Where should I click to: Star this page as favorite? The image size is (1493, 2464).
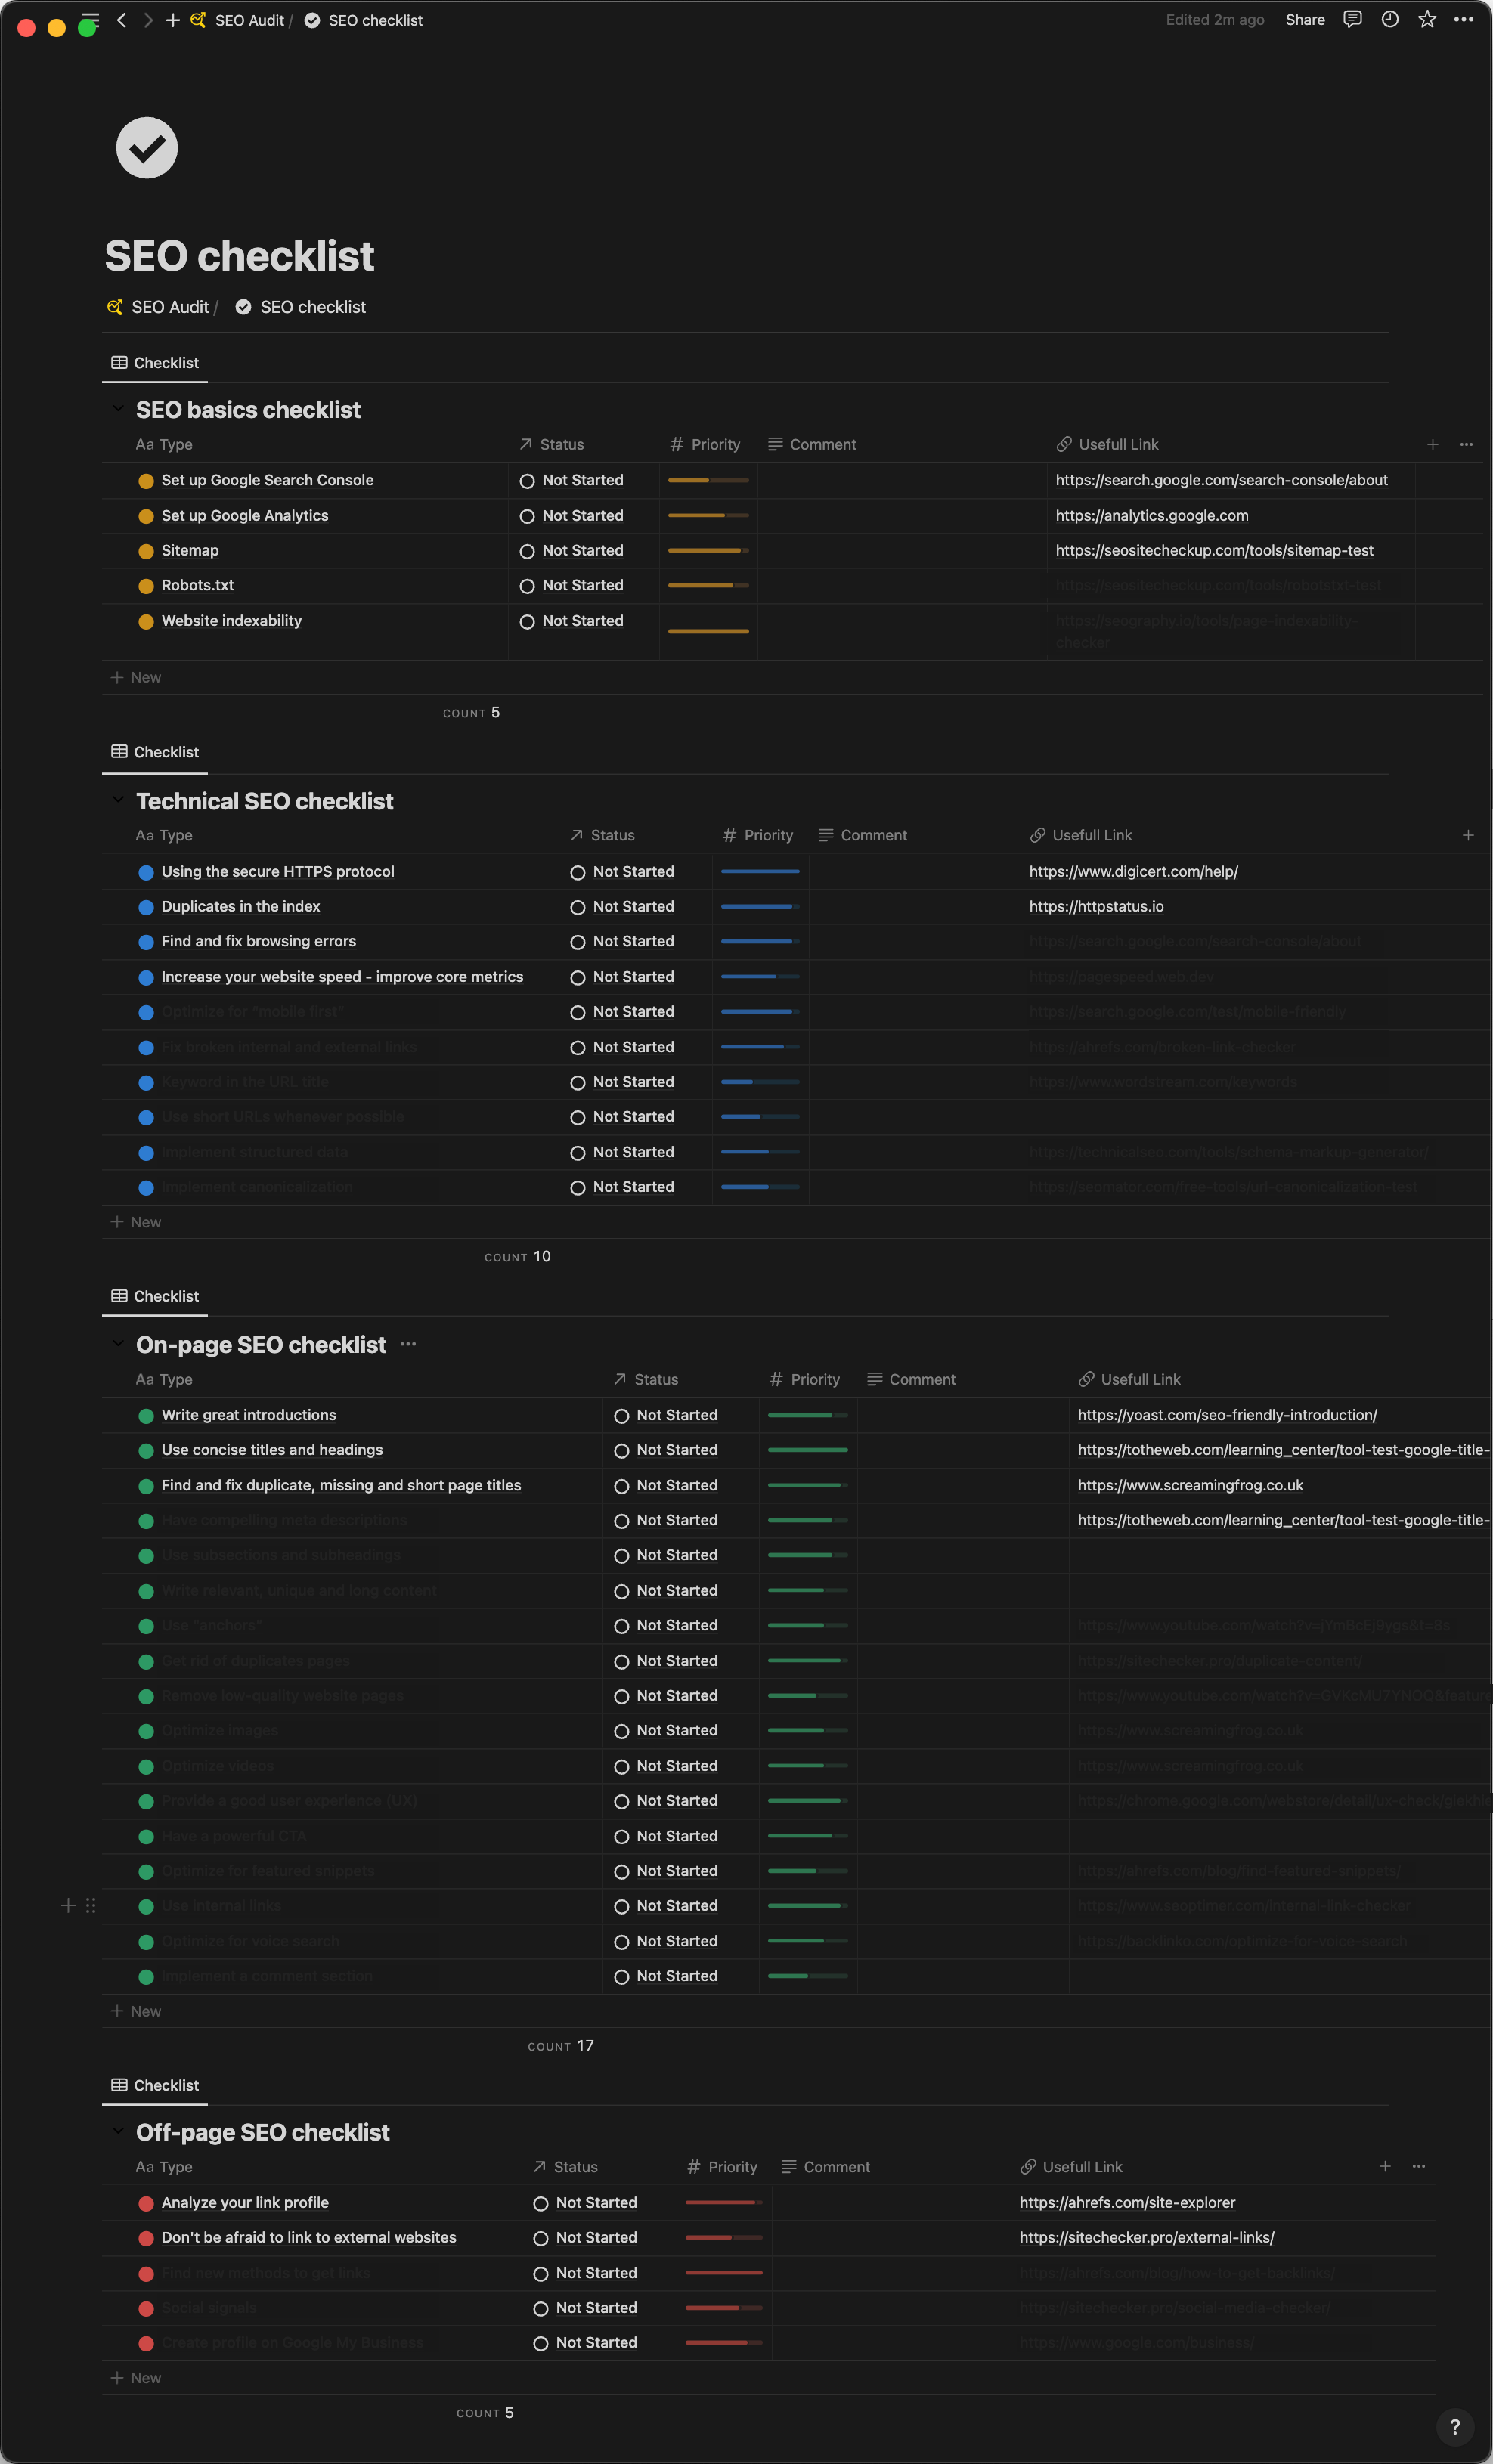coord(1427,20)
